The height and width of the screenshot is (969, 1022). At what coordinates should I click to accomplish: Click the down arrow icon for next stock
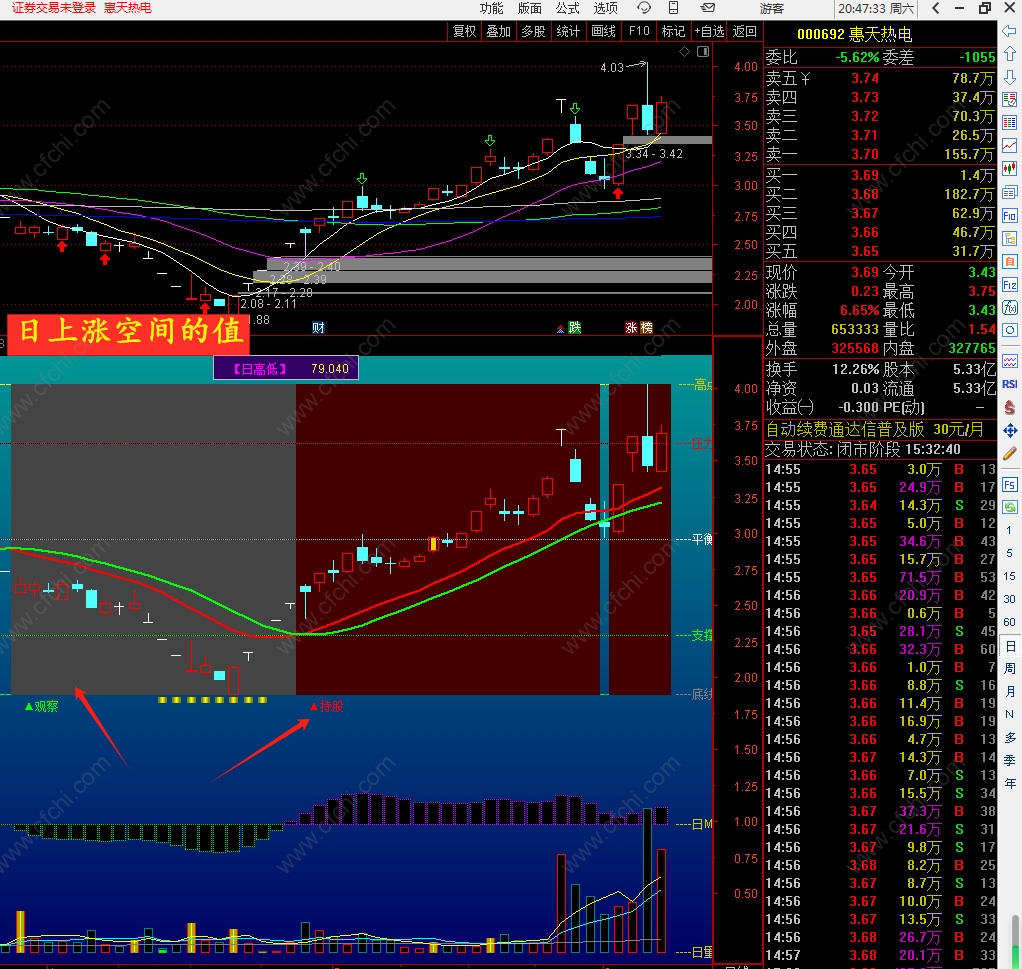pyautogui.click(x=1010, y=77)
